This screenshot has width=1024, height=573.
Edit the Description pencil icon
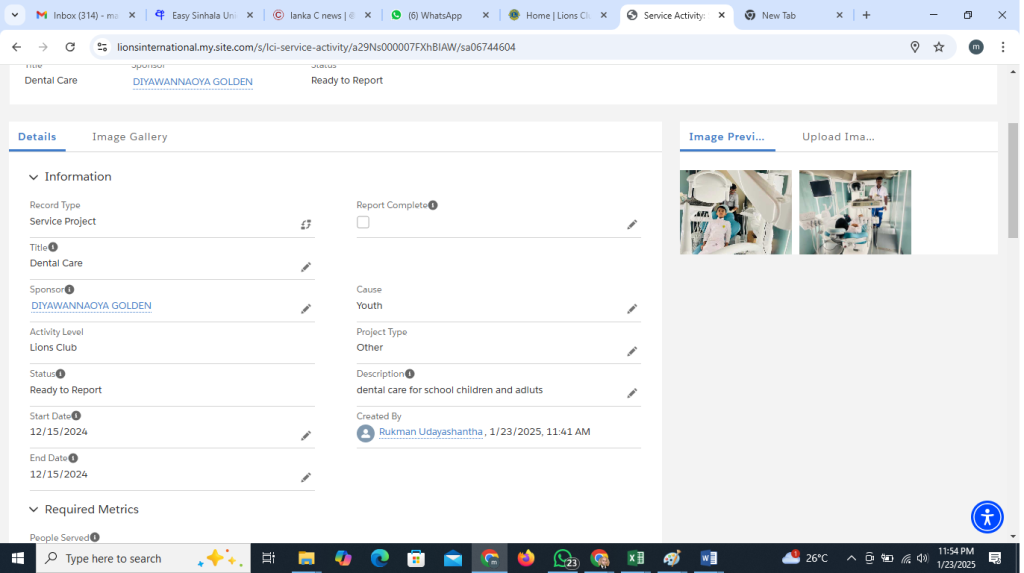pos(632,393)
